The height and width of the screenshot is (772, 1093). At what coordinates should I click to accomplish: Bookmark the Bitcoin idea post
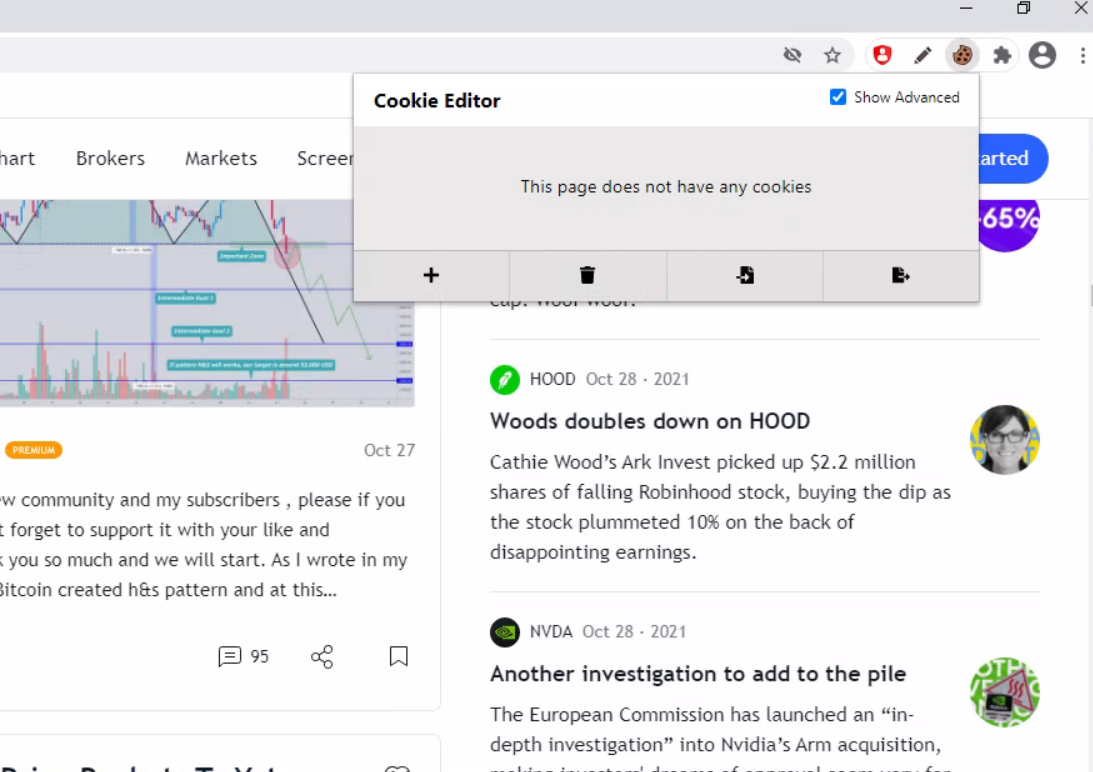pyautogui.click(x=399, y=656)
